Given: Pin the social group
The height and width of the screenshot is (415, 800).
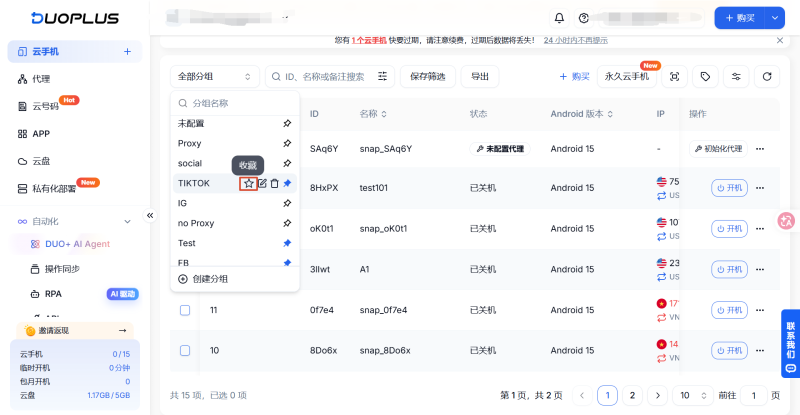Looking at the screenshot, I should pyautogui.click(x=287, y=163).
